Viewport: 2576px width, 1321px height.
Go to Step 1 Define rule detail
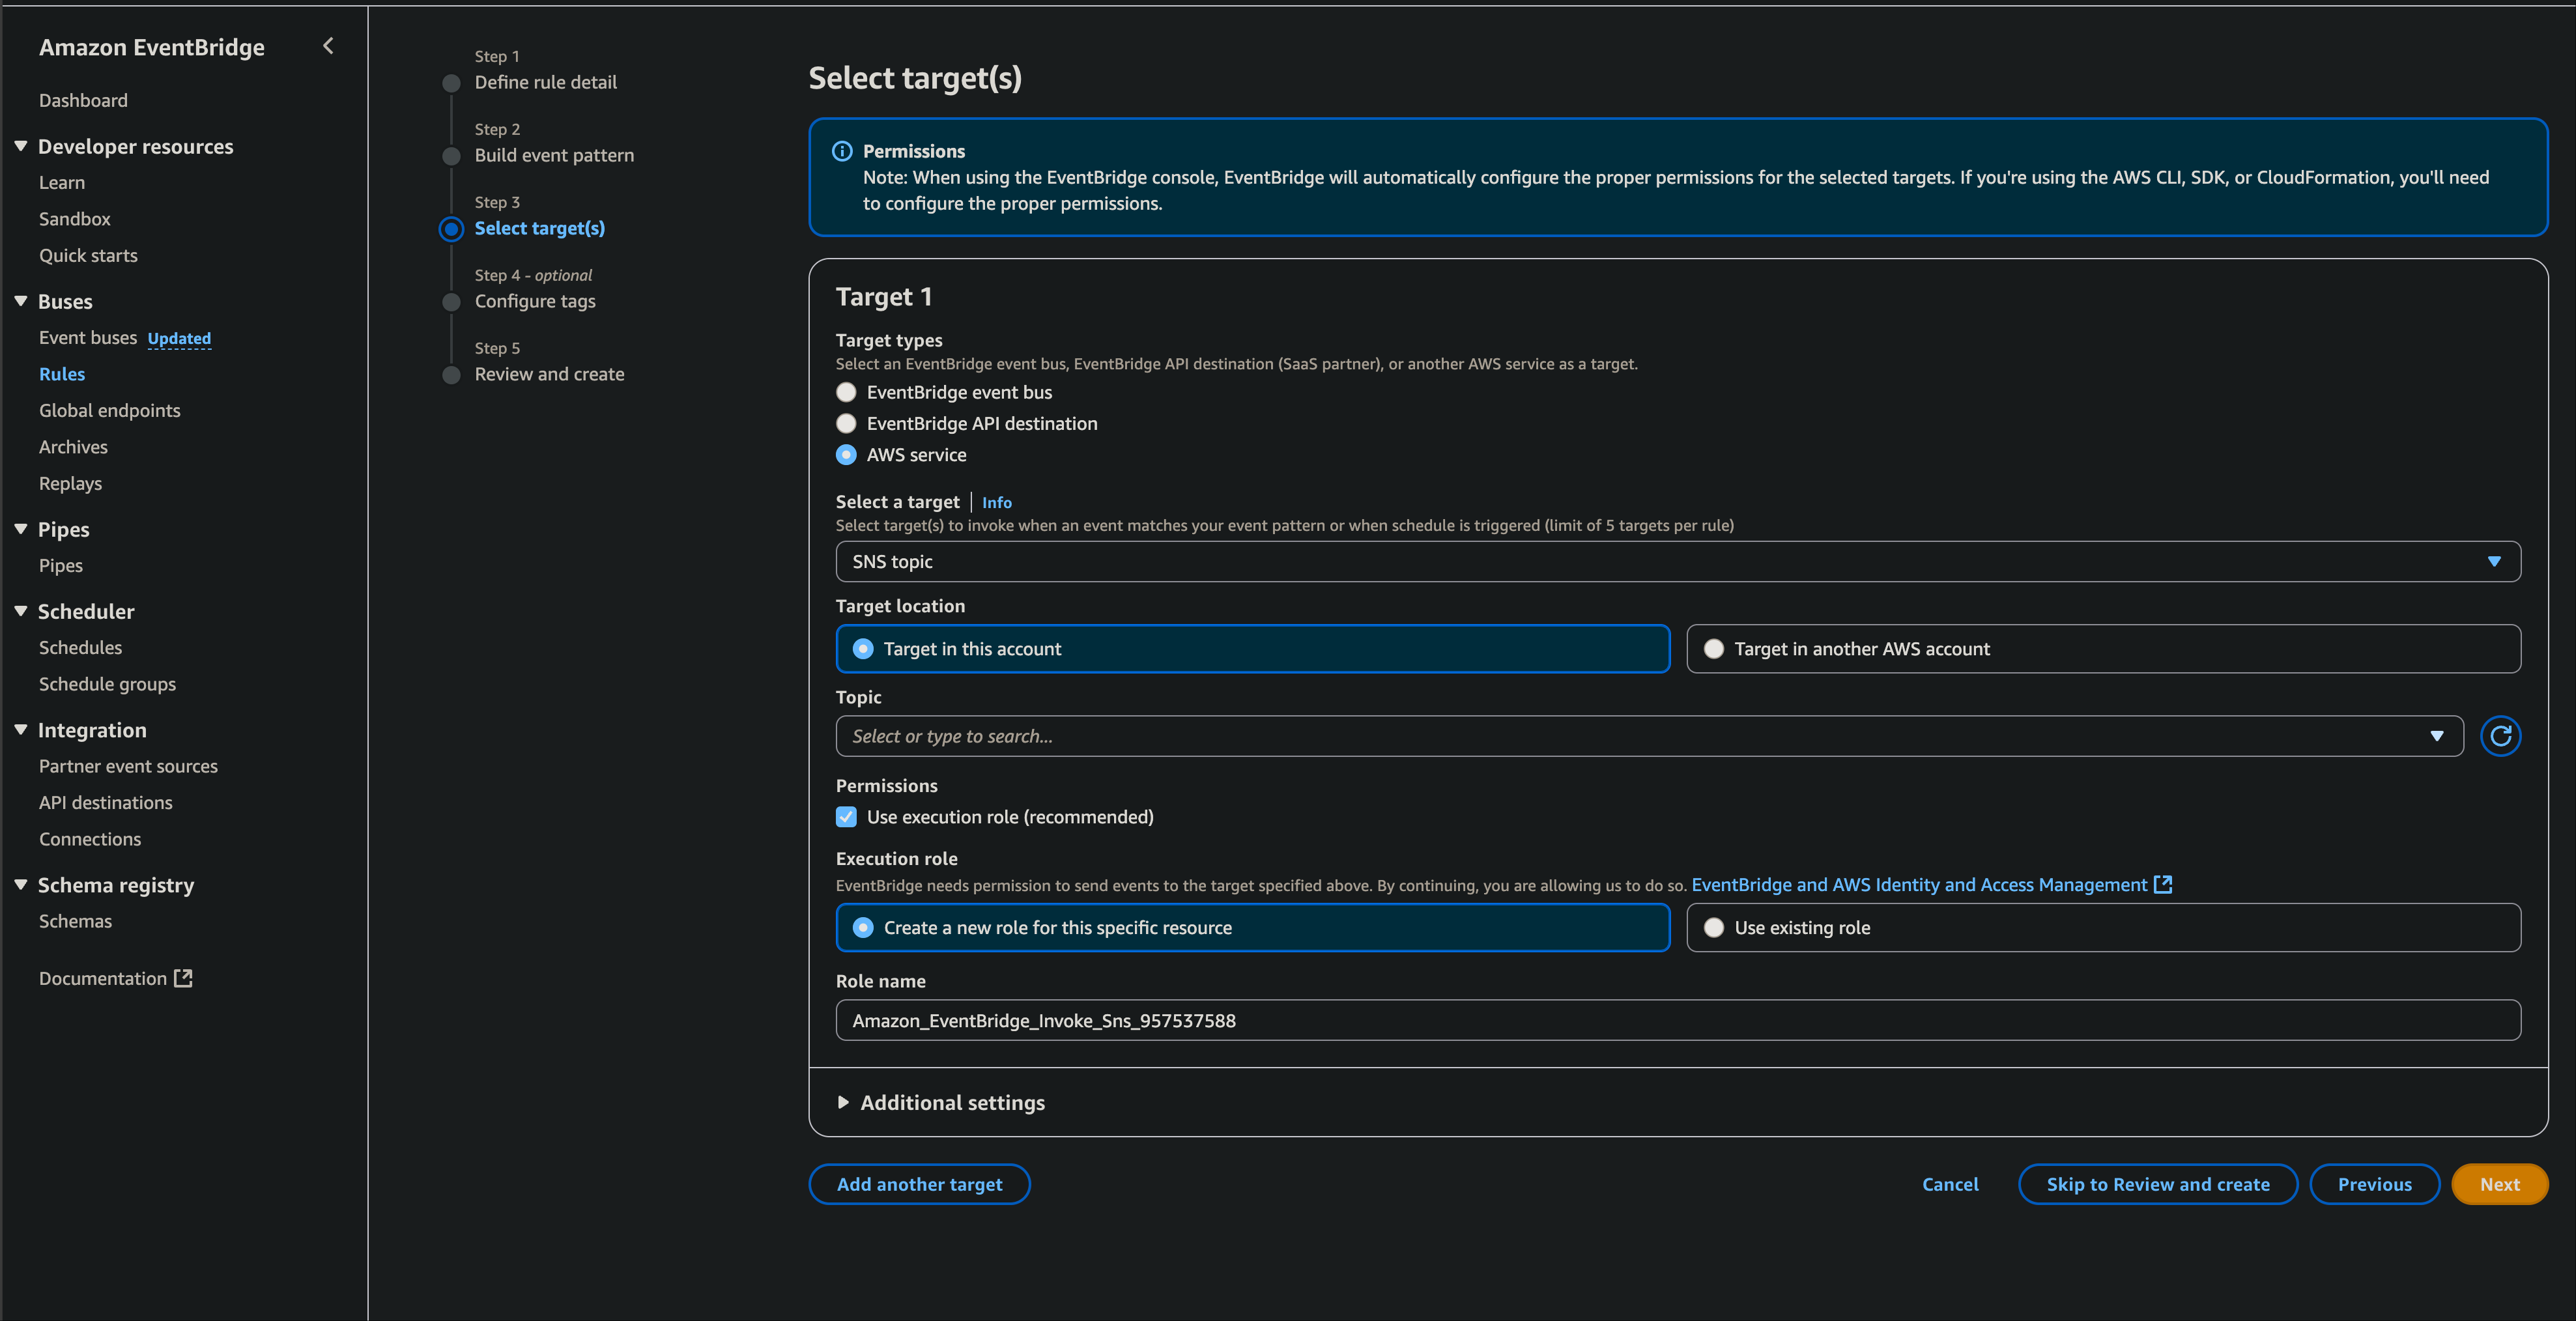pyautogui.click(x=545, y=82)
